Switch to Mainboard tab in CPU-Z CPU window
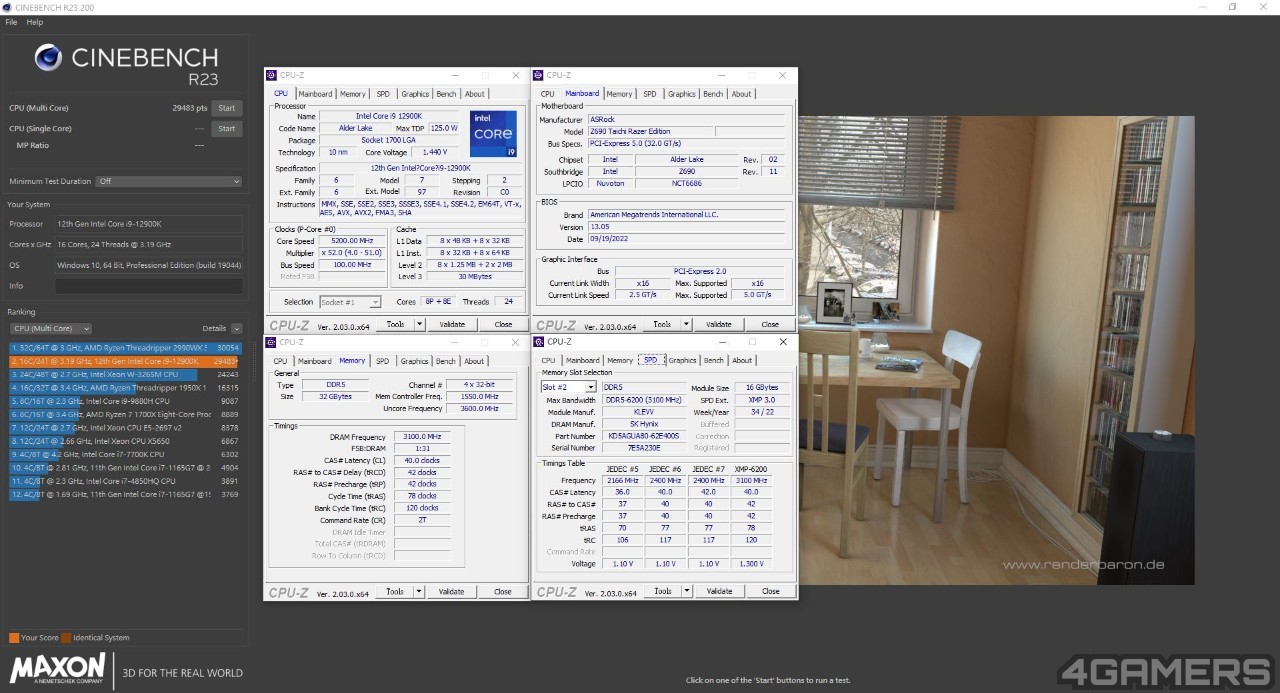This screenshot has width=1280, height=693. 315,94
